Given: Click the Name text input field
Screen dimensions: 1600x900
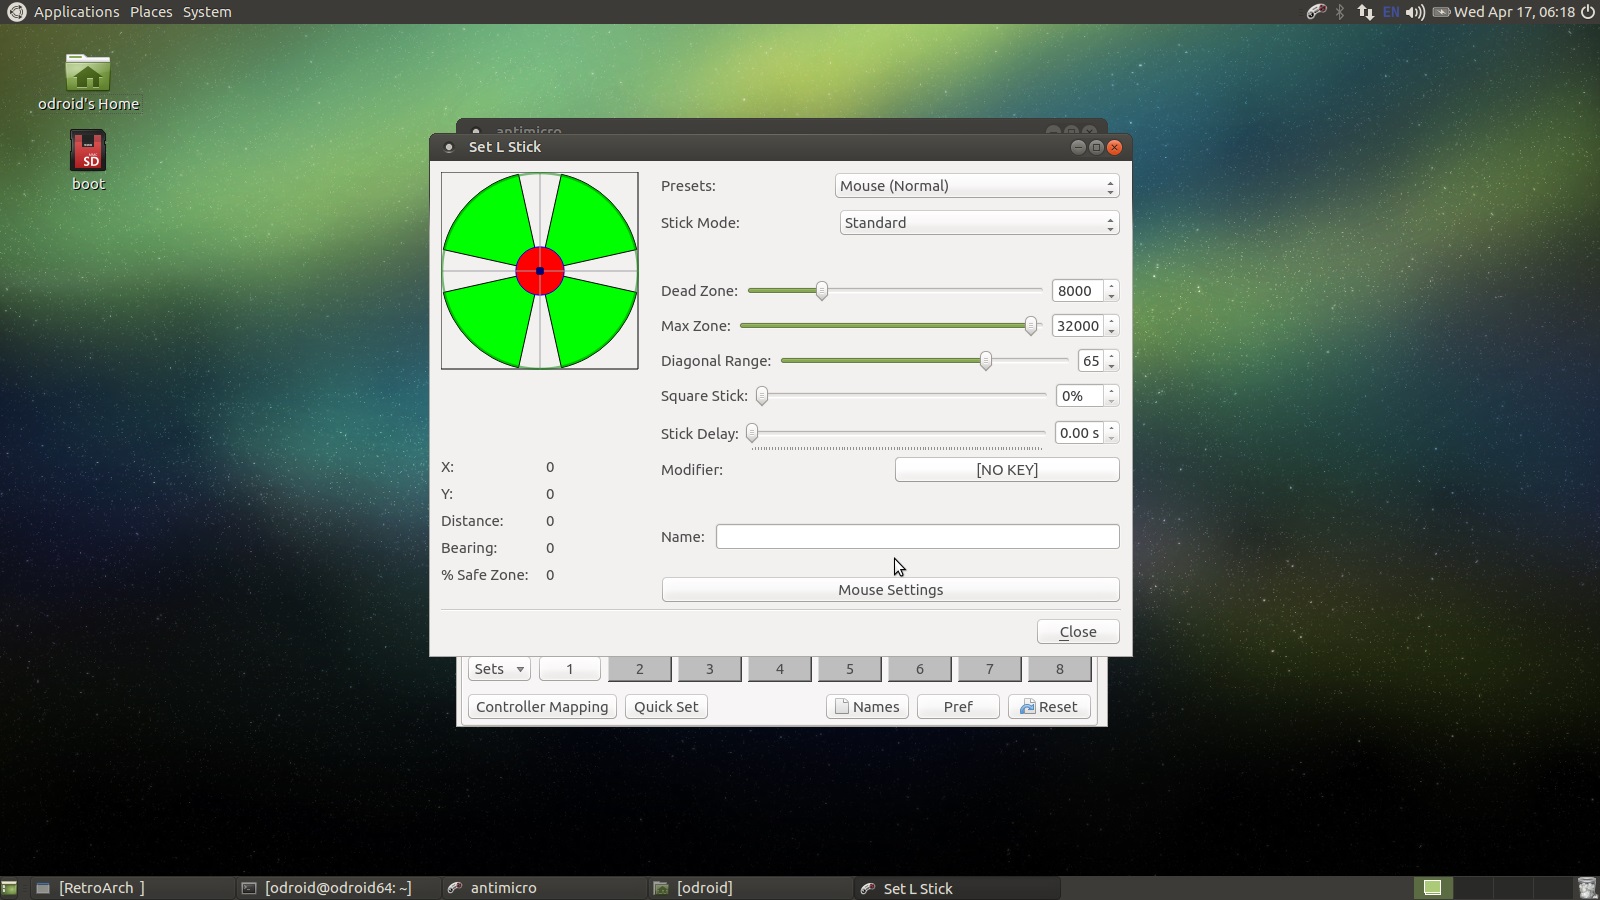Looking at the screenshot, I should tap(917, 537).
